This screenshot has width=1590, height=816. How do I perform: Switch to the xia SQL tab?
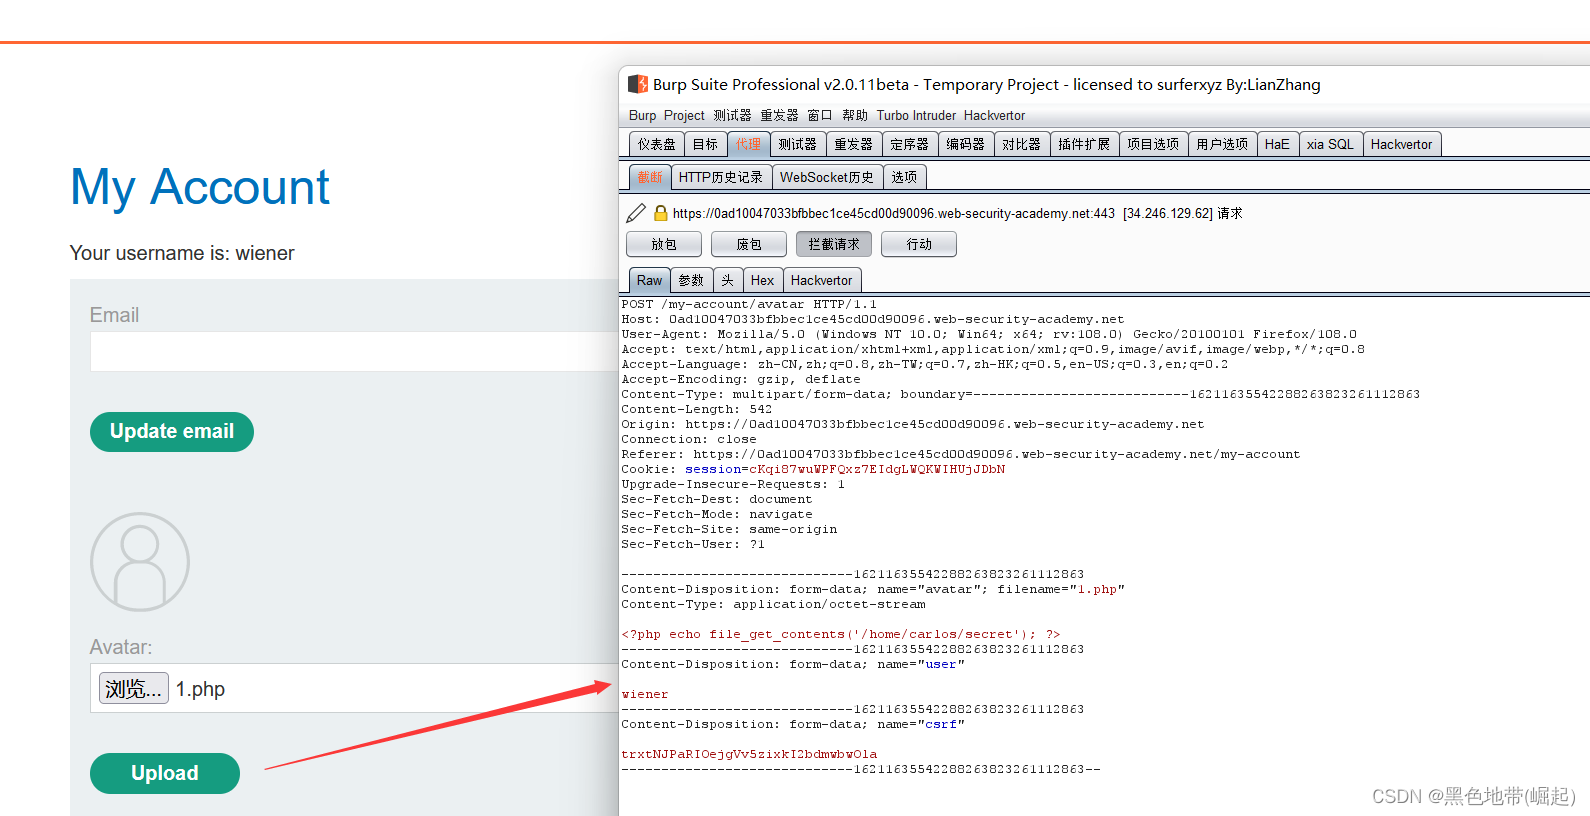pos(1330,144)
